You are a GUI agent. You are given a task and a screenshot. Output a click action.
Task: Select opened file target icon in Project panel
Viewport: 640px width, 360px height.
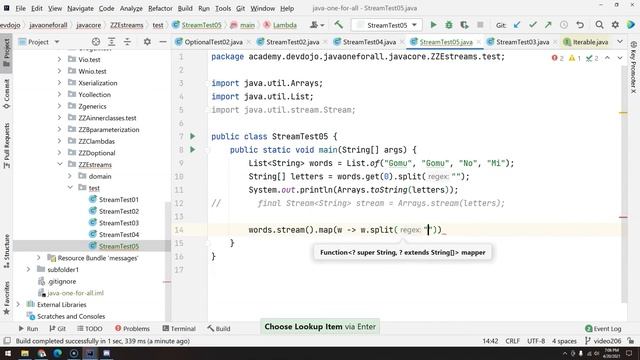tap(96, 42)
